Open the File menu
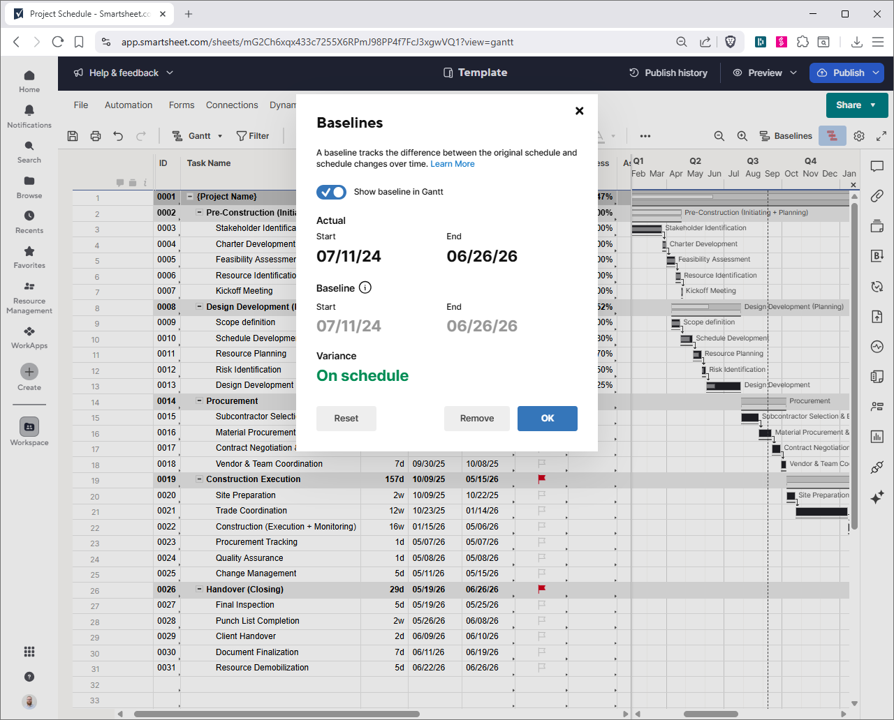The width and height of the screenshot is (894, 720). pos(81,105)
